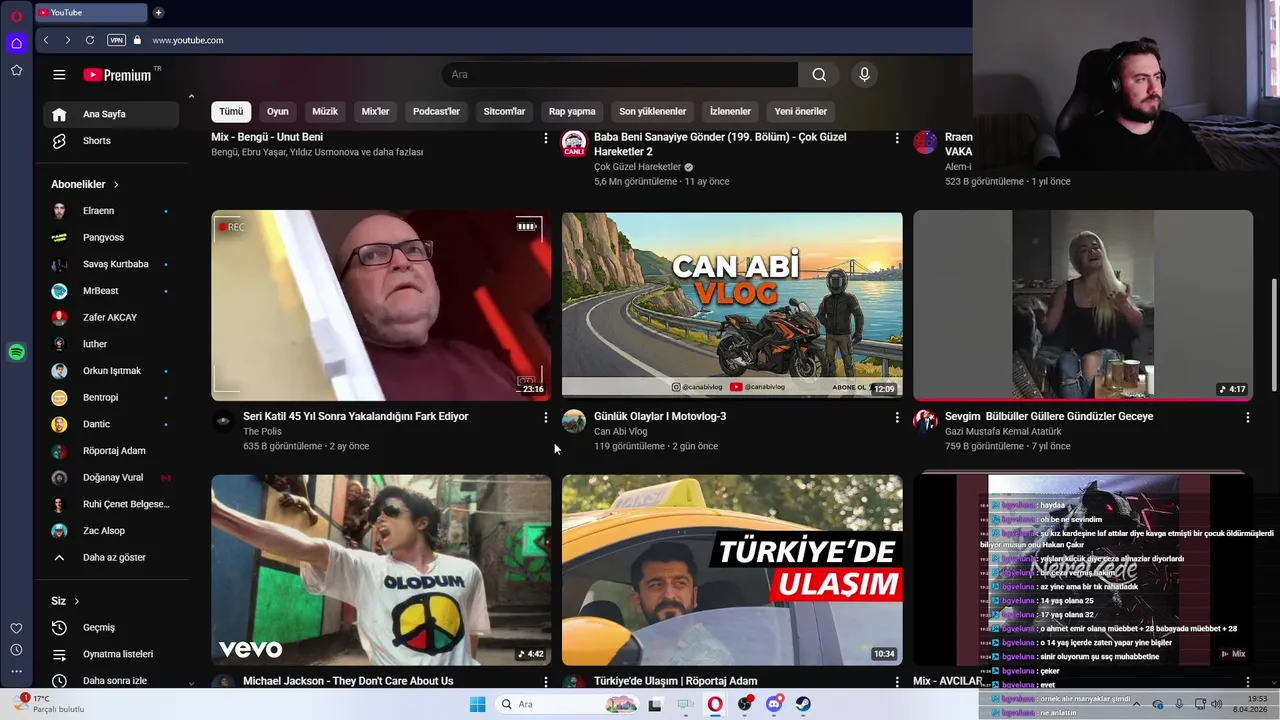The height and width of the screenshot is (720, 1280).
Task: Open Opera menu logo in sidebar
Action: click(x=17, y=16)
